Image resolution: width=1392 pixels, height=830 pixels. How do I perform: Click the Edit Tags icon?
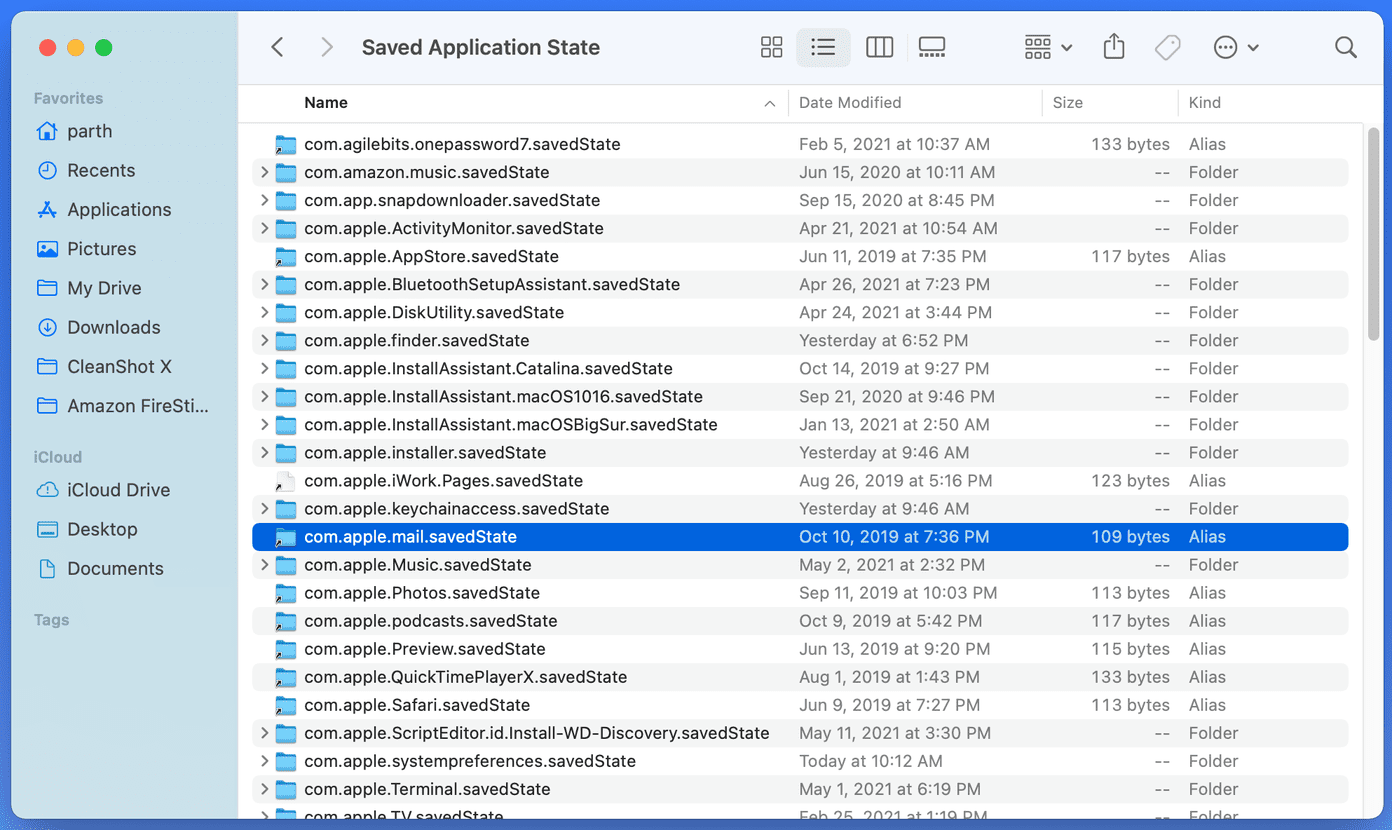click(1168, 47)
